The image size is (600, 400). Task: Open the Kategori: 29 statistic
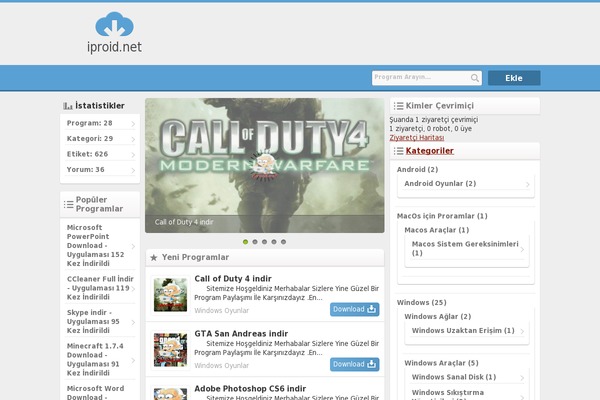pyautogui.click(x=90, y=139)
